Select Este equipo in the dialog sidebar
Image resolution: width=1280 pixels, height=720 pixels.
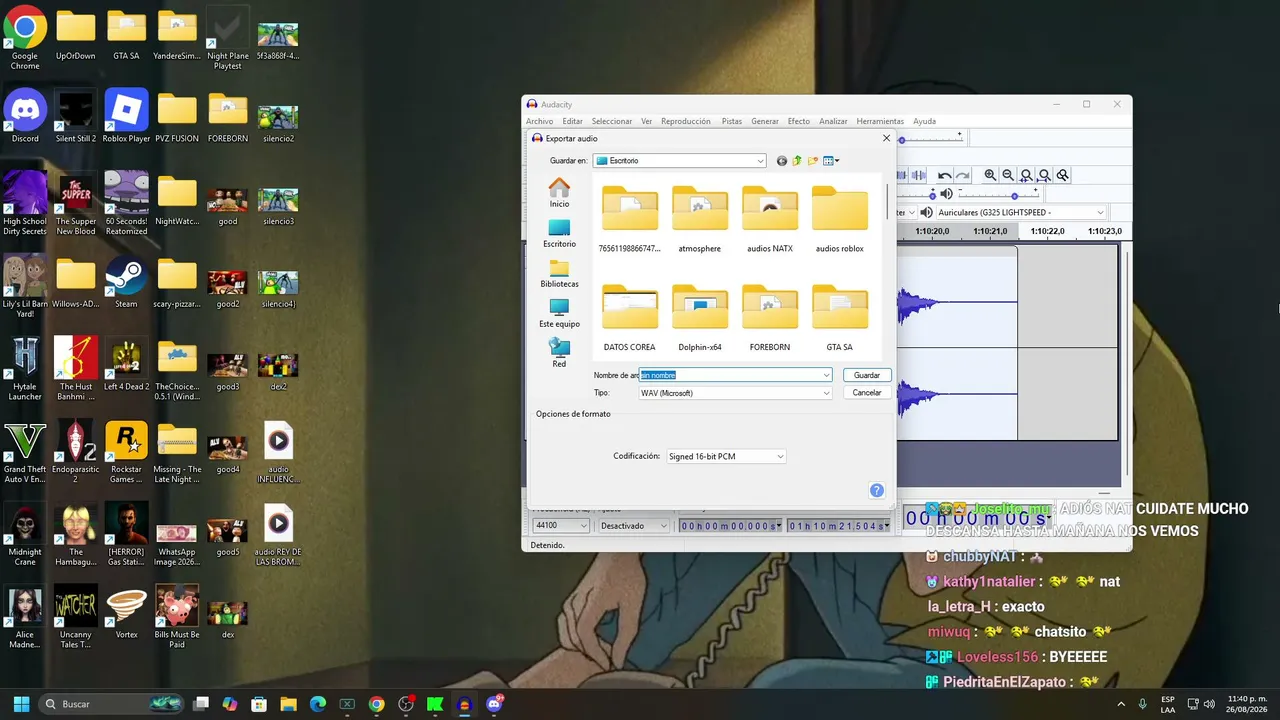[559, 314]
